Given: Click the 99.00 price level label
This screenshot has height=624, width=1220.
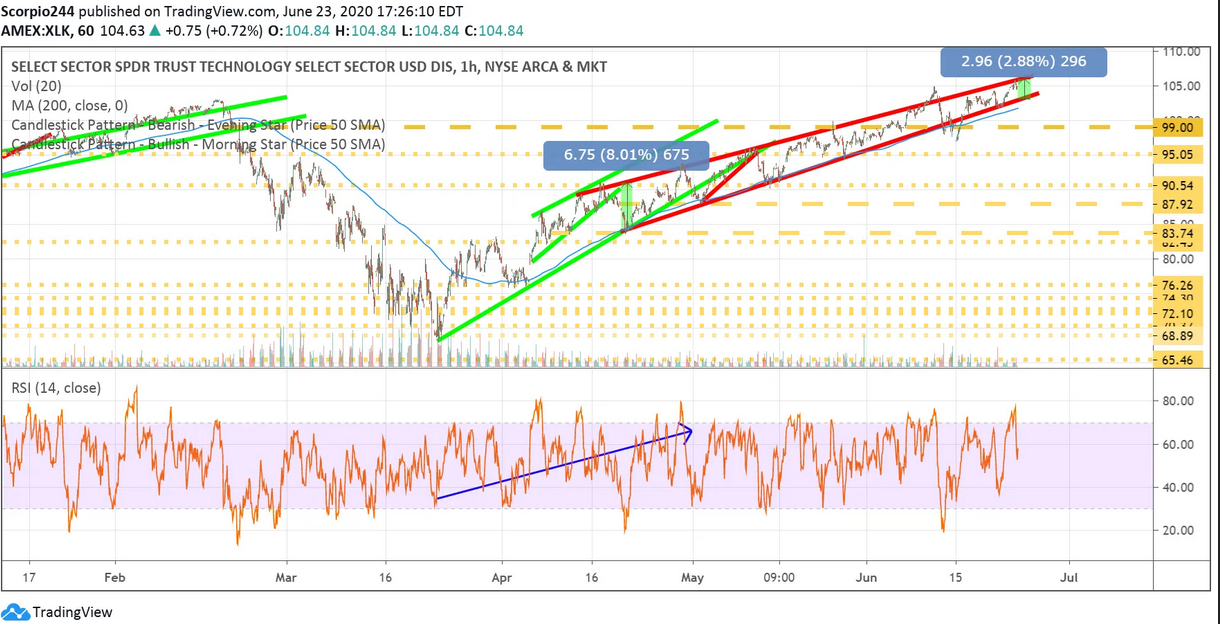Looking at the screenshot, I should (x=1177, y=128).
